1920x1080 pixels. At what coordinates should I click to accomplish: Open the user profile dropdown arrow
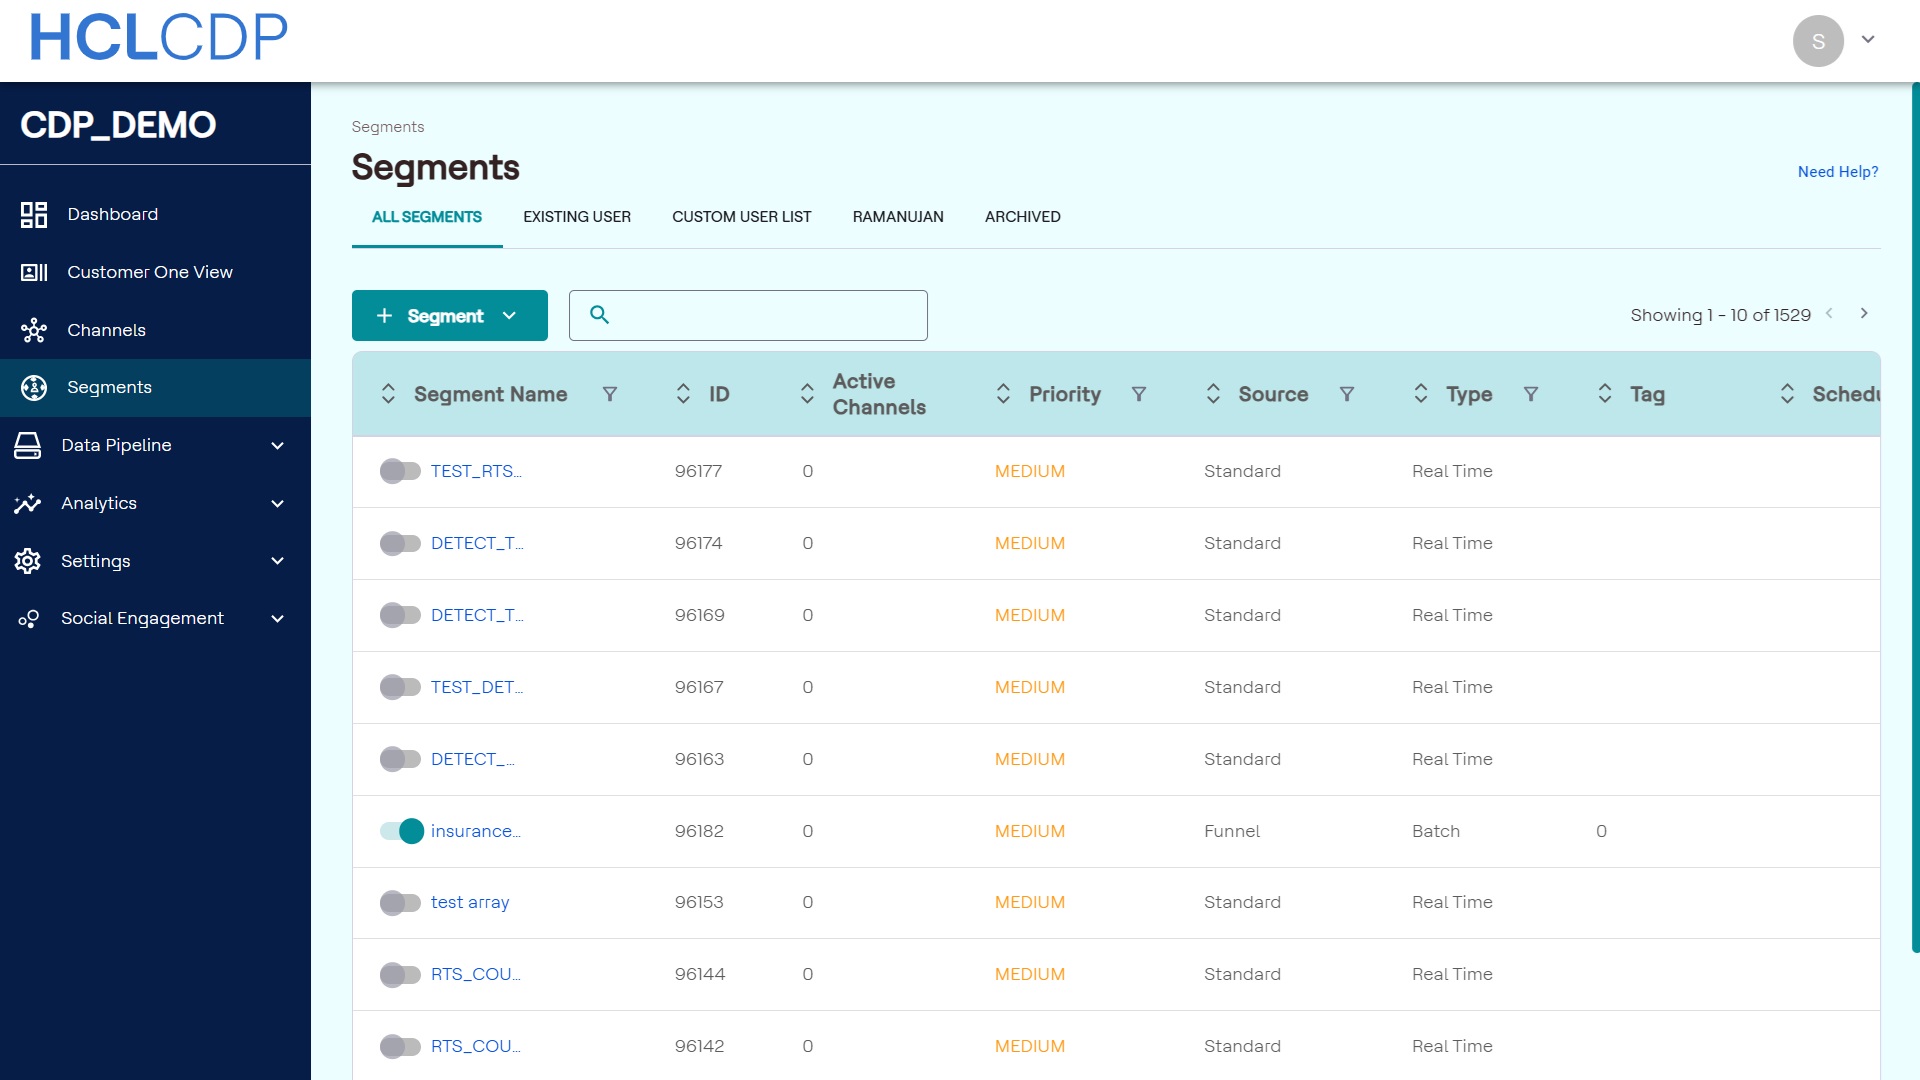coord(1867,40)
